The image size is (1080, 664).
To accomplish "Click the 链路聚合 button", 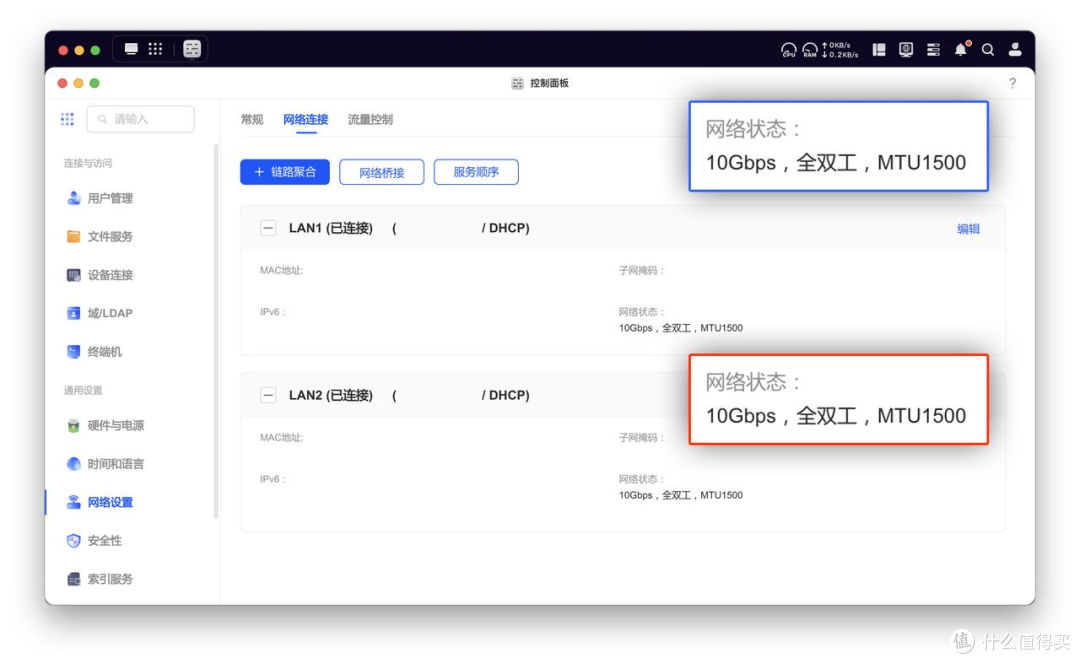I will (x=285, y=172).
